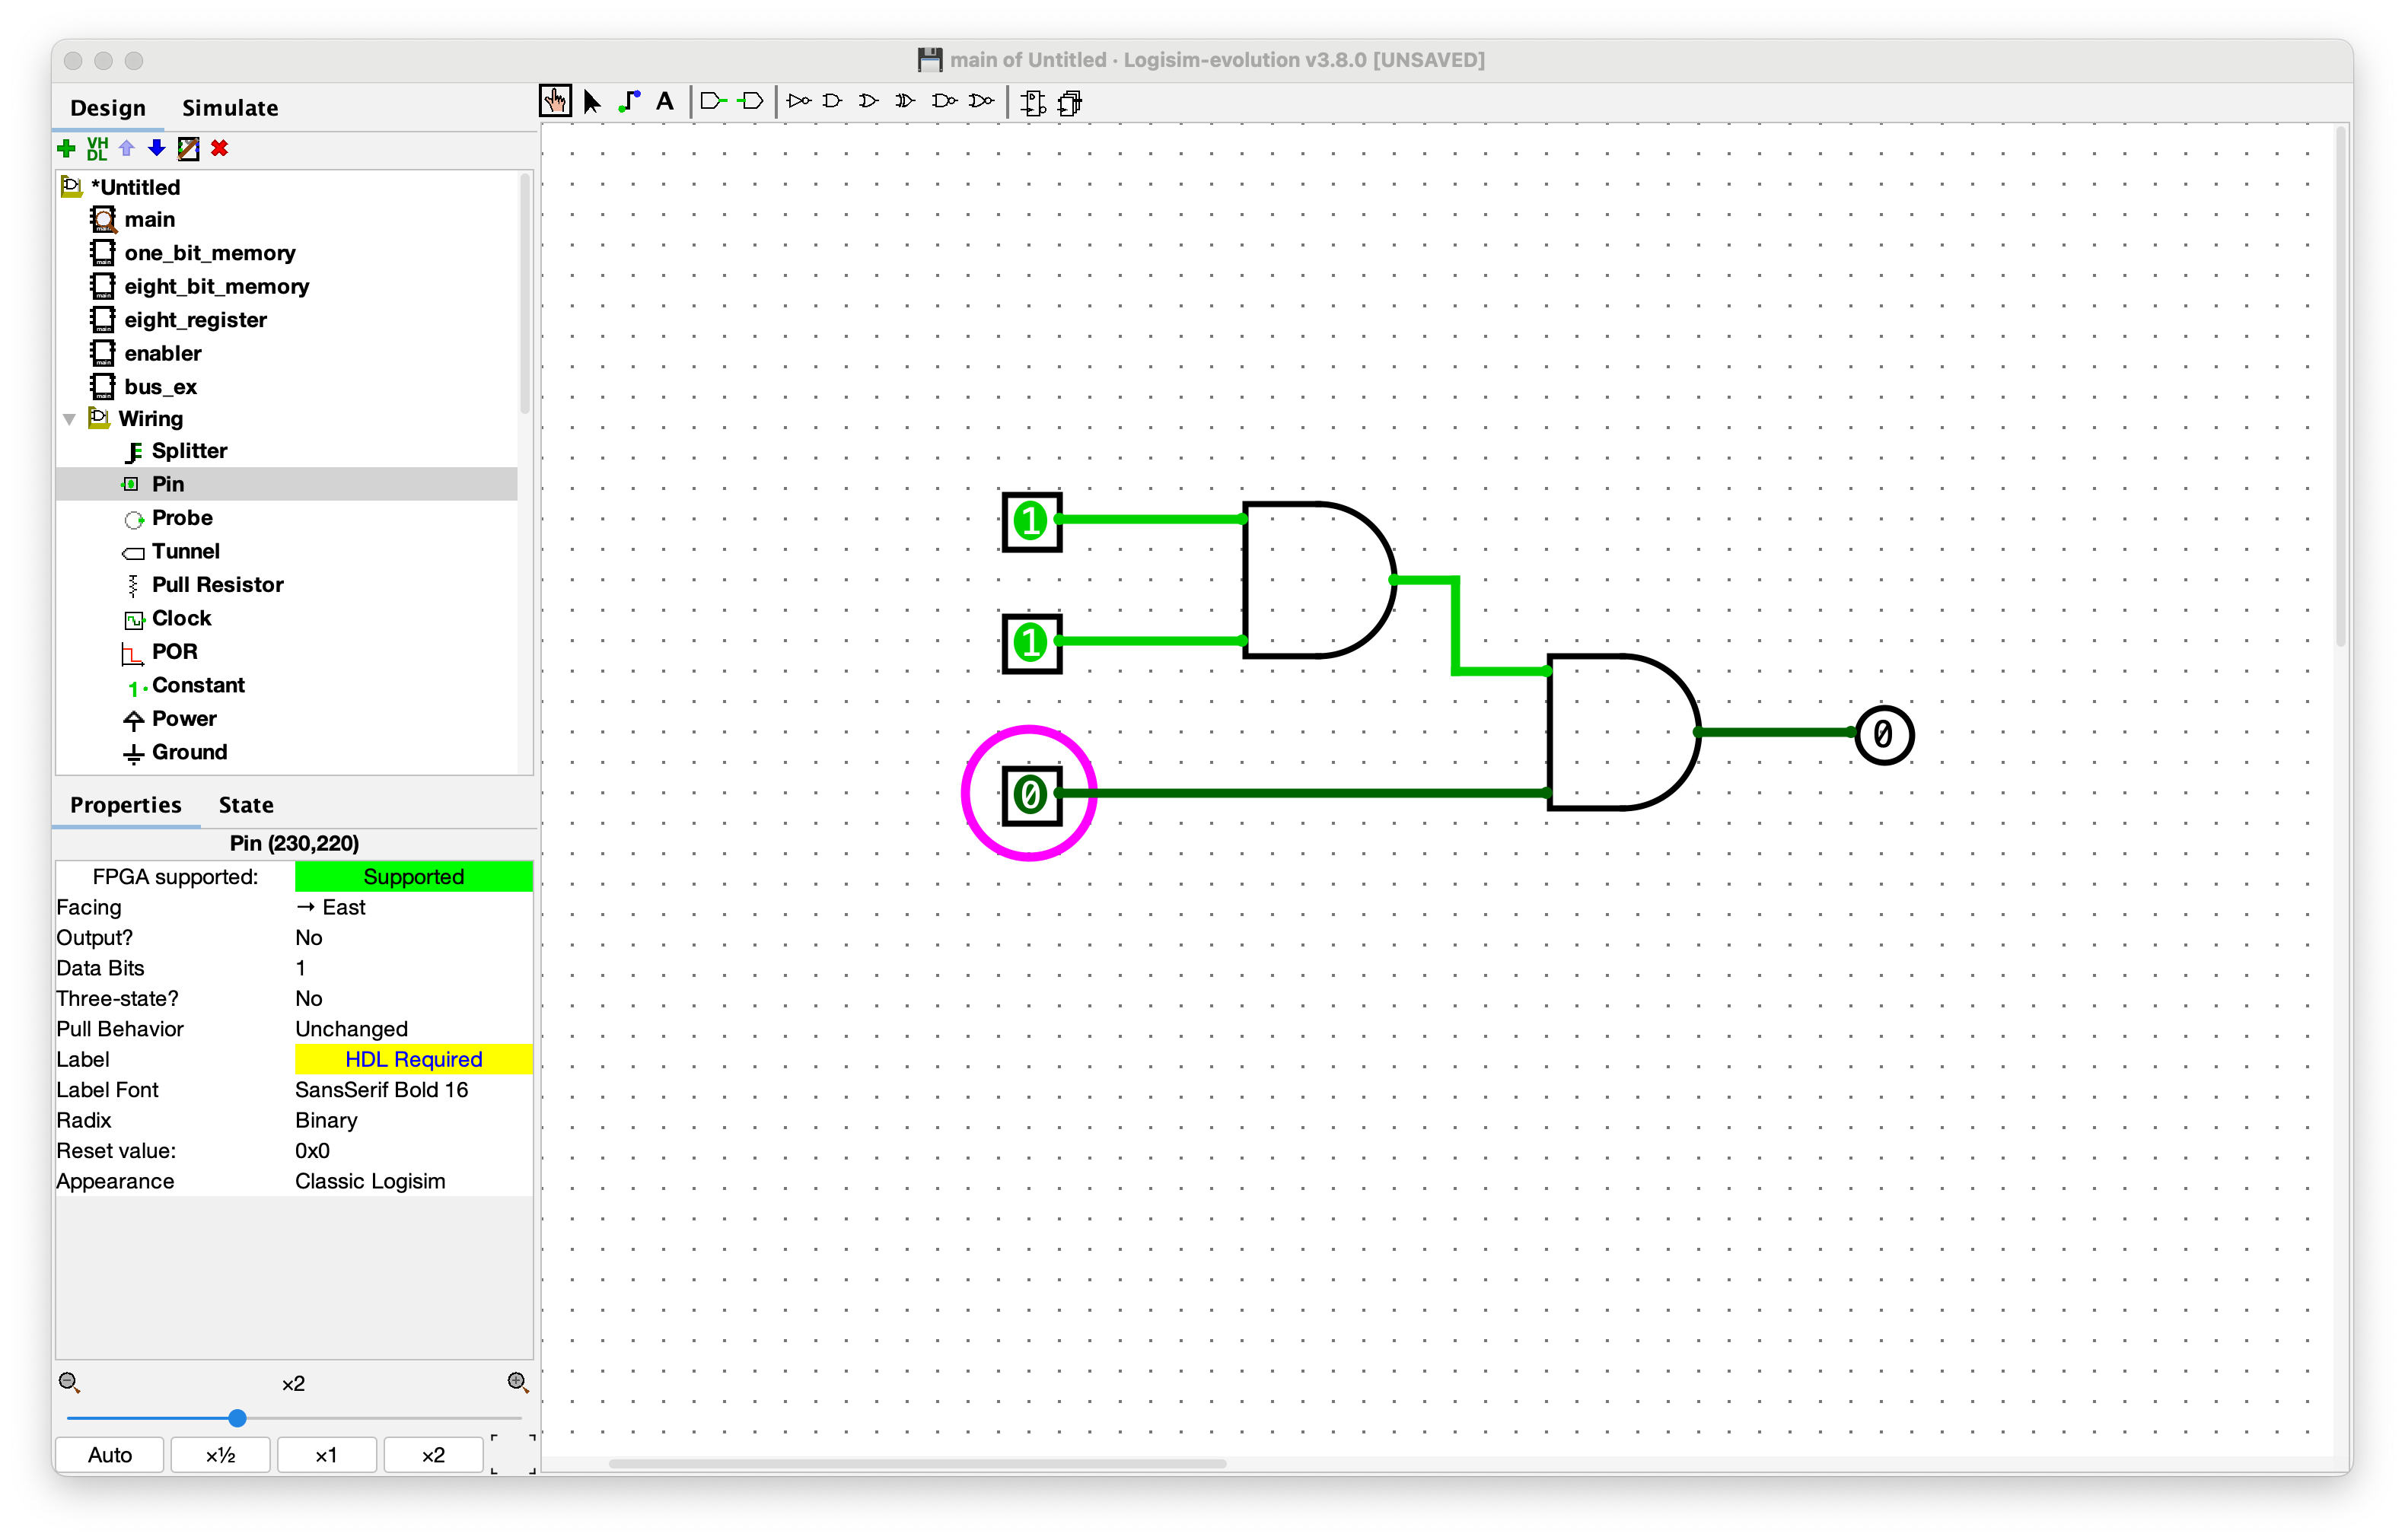Select the Wiring tool

point(629,101)
